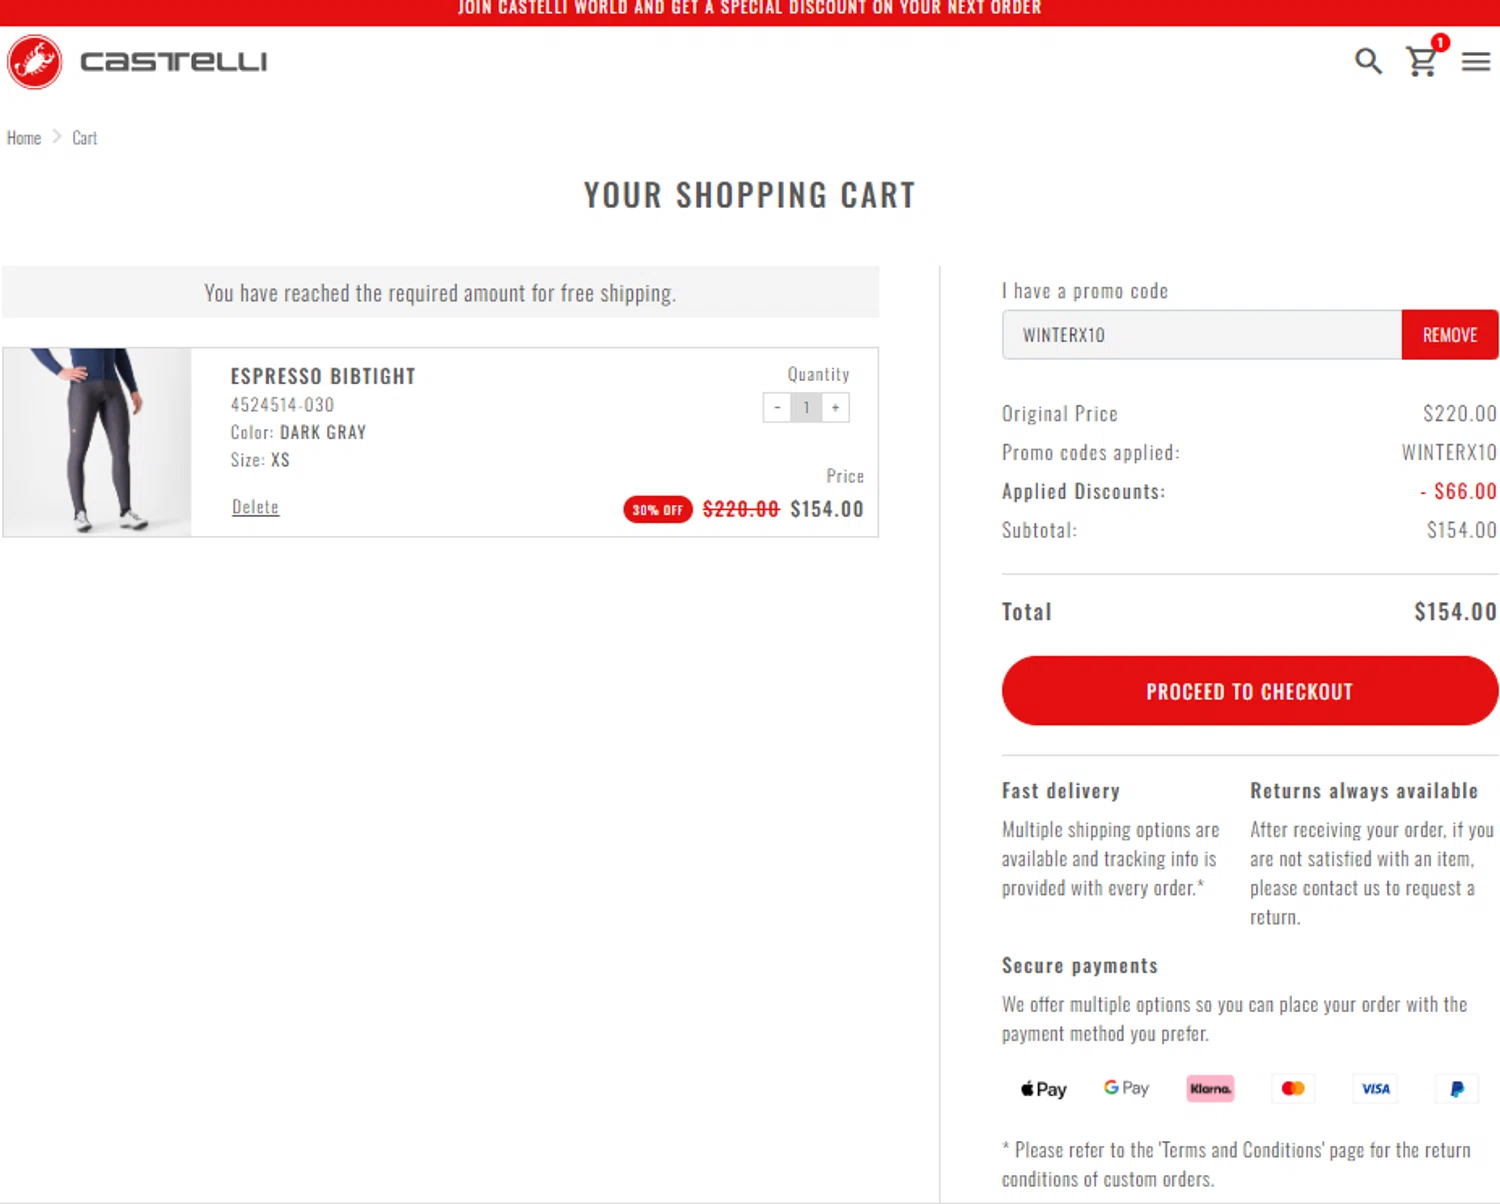This screenshot has width=1500, height=1204.
Task: Click the WINTERX10 applied promo code value
Action: (x=1449, y=453)
